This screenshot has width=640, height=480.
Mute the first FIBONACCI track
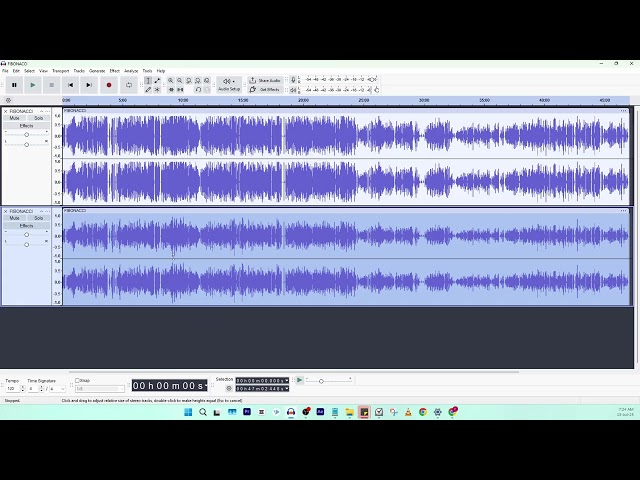tap(14, 118)
